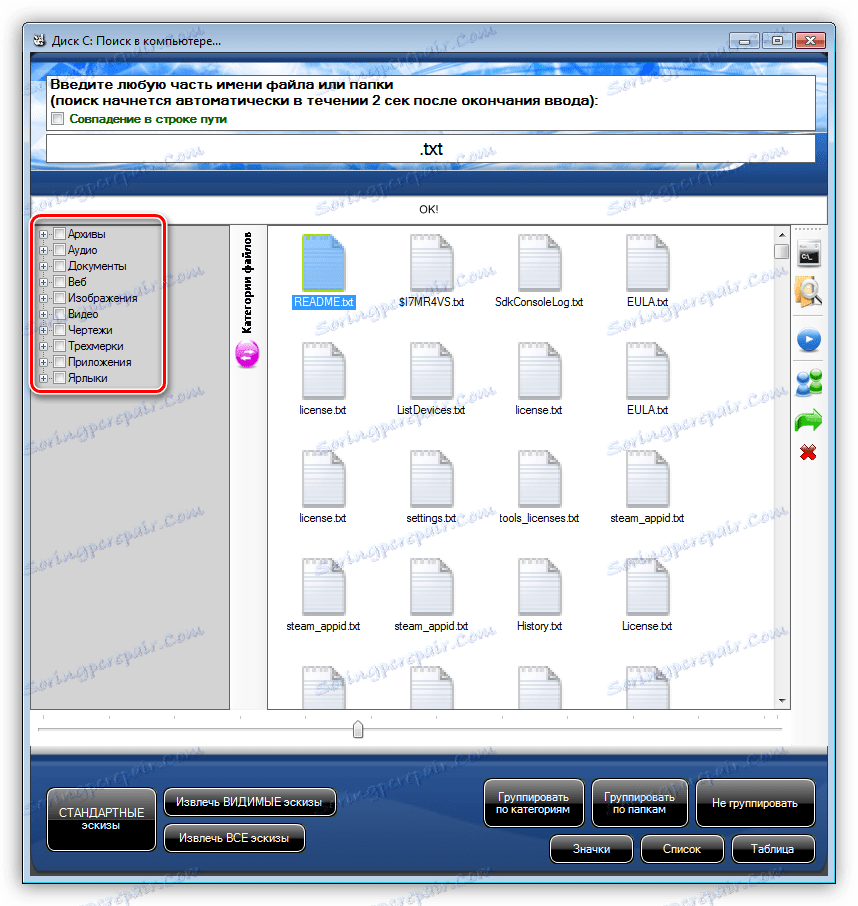The width and height of the screenshot is (858, 906).
Task: Click 'Извлечь ВИДИМЫЕ эскизы' button
Action: point(249,802)
